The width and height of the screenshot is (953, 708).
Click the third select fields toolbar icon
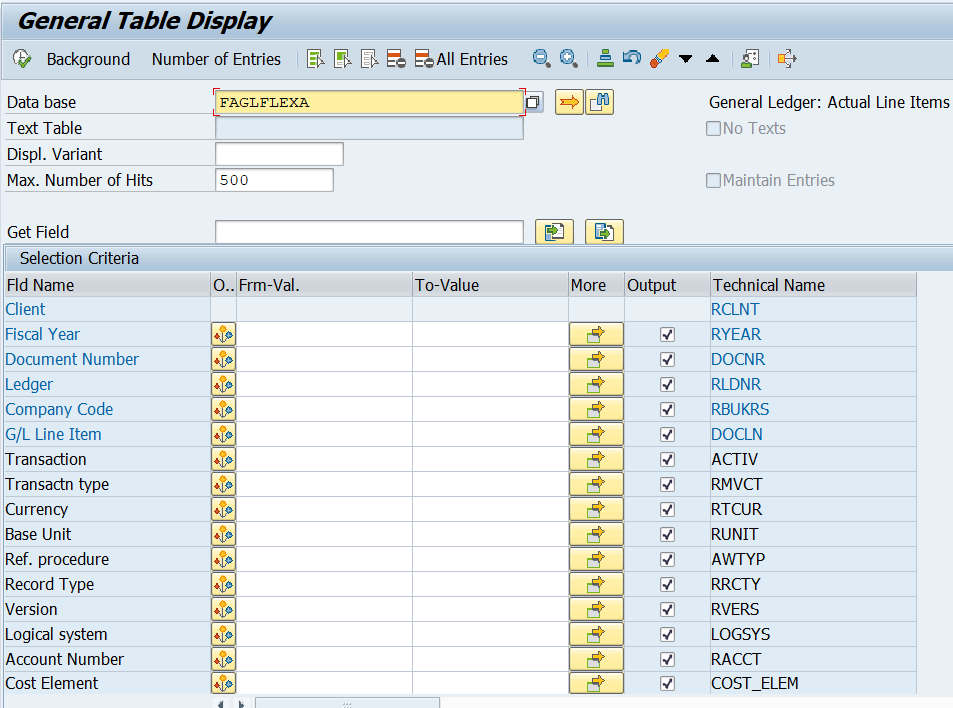coord(369,59)
